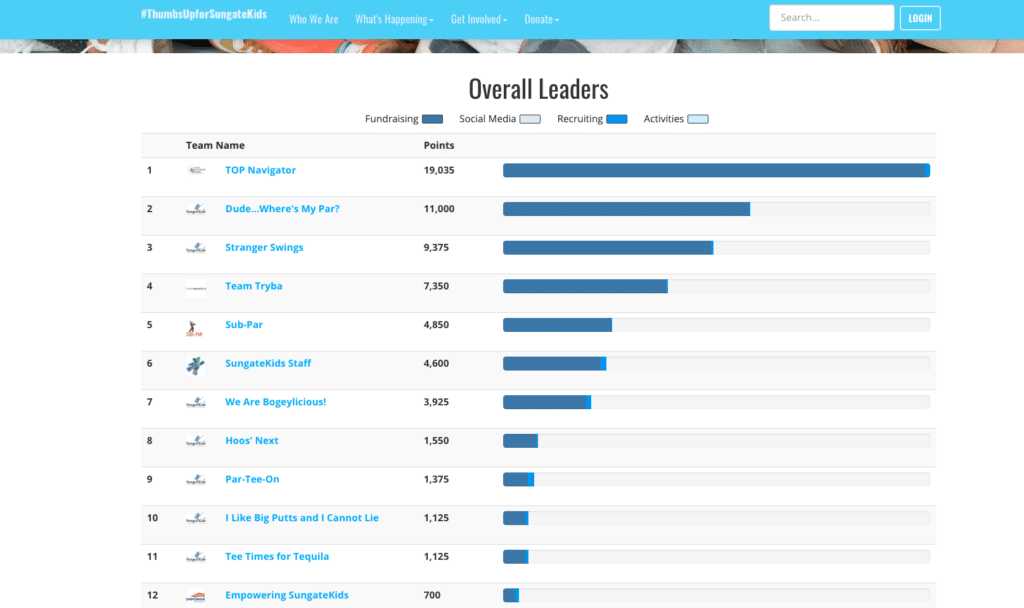1024x608 pixels.
Task: Expand the Donate dropdown menu
Action: pos(541,20)
